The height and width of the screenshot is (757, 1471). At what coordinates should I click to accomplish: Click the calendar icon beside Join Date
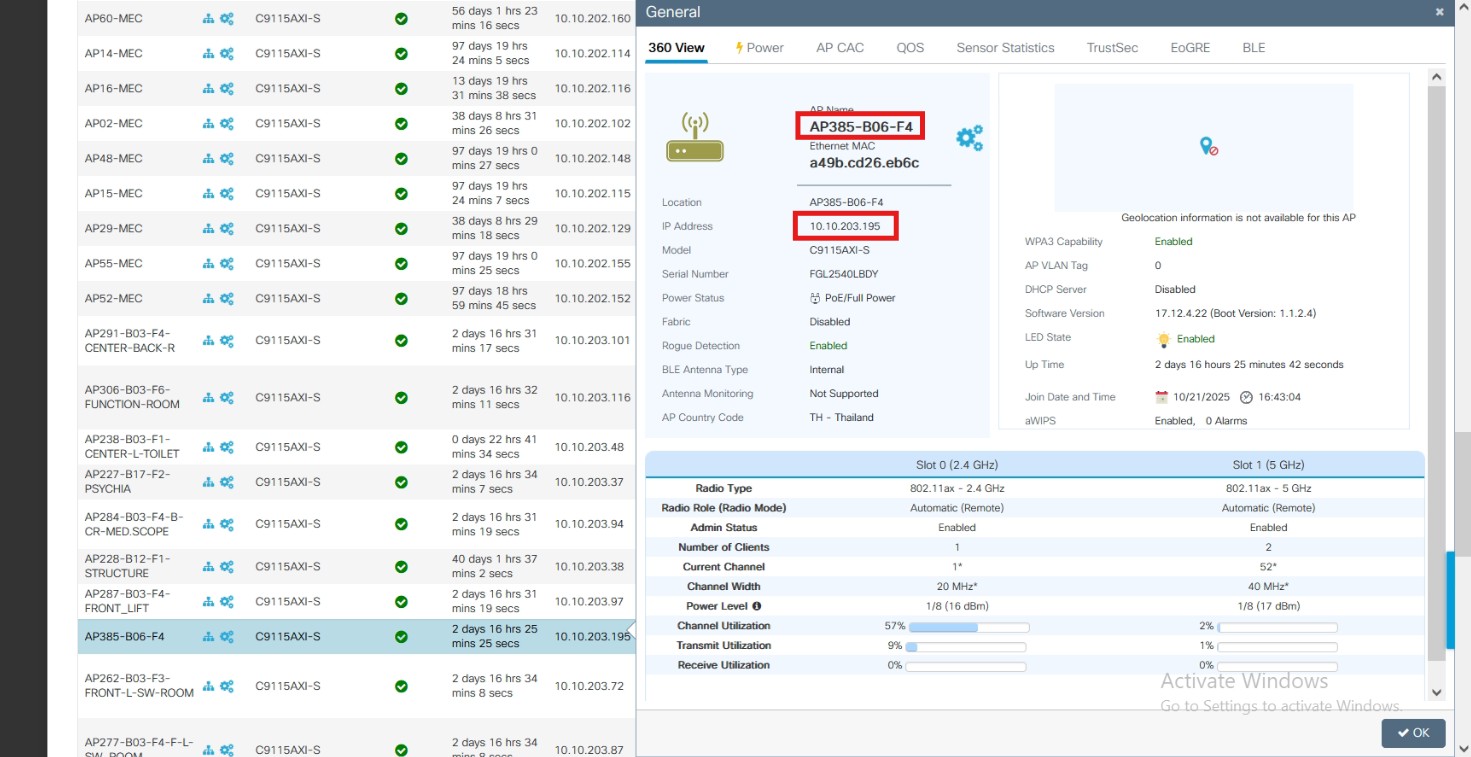(x=1161, y=397)
